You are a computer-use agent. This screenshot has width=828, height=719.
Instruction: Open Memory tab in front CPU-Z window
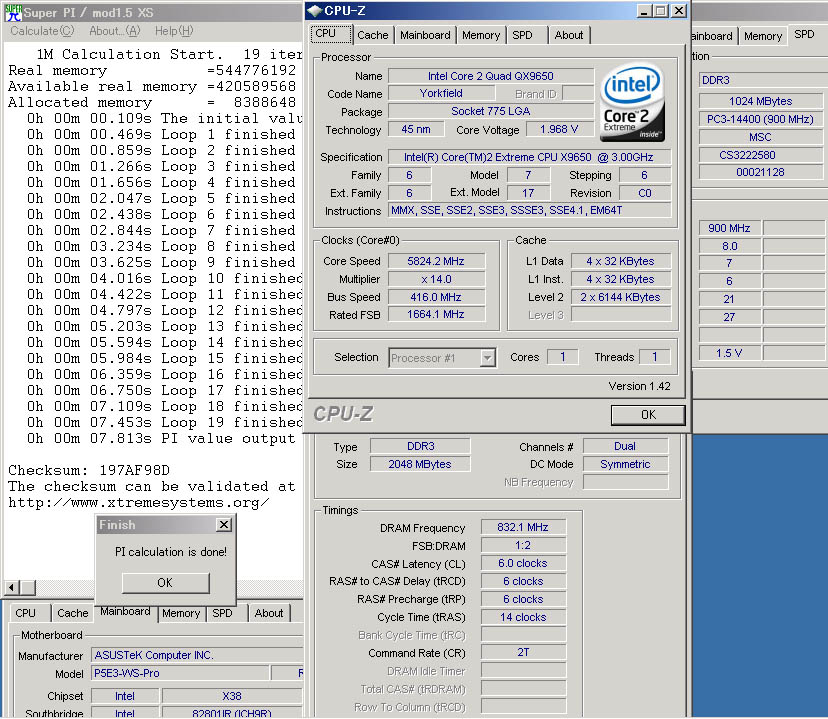point(481,35)
